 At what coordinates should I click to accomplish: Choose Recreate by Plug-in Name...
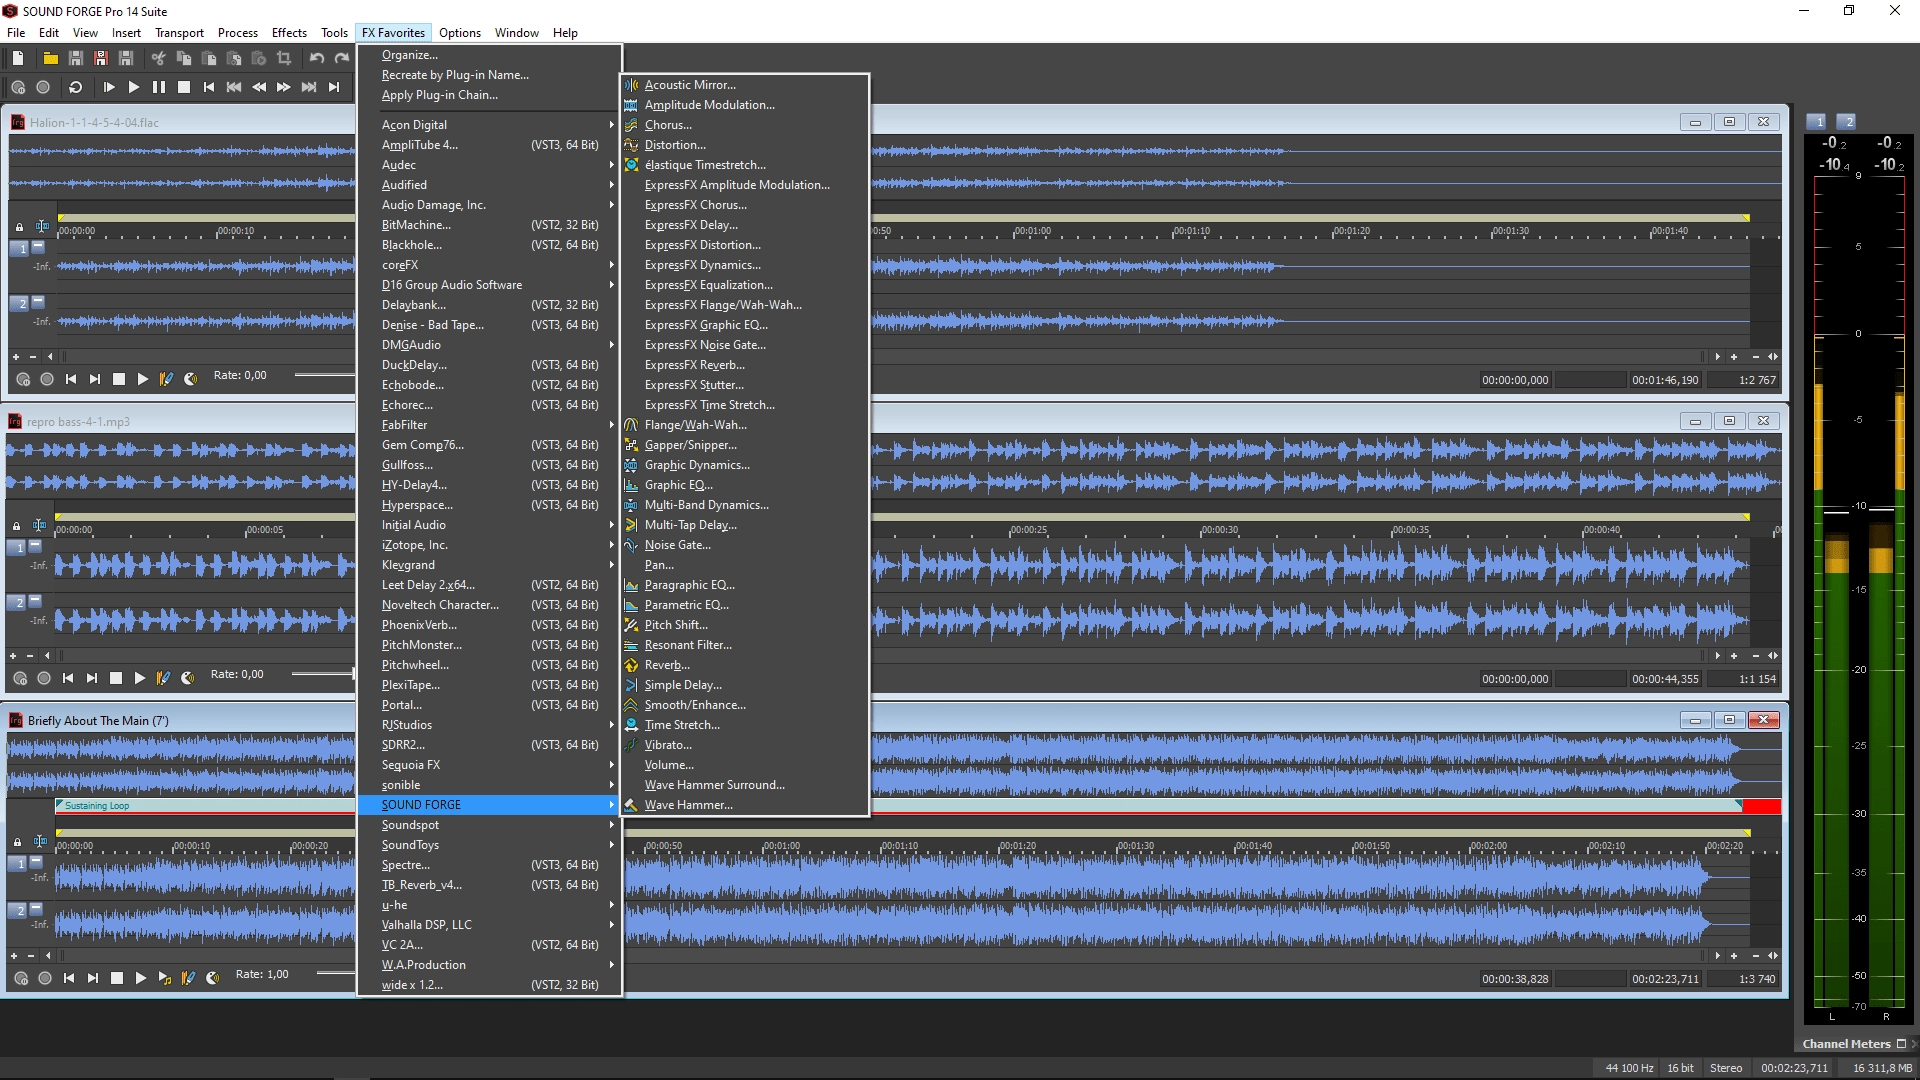489,75
